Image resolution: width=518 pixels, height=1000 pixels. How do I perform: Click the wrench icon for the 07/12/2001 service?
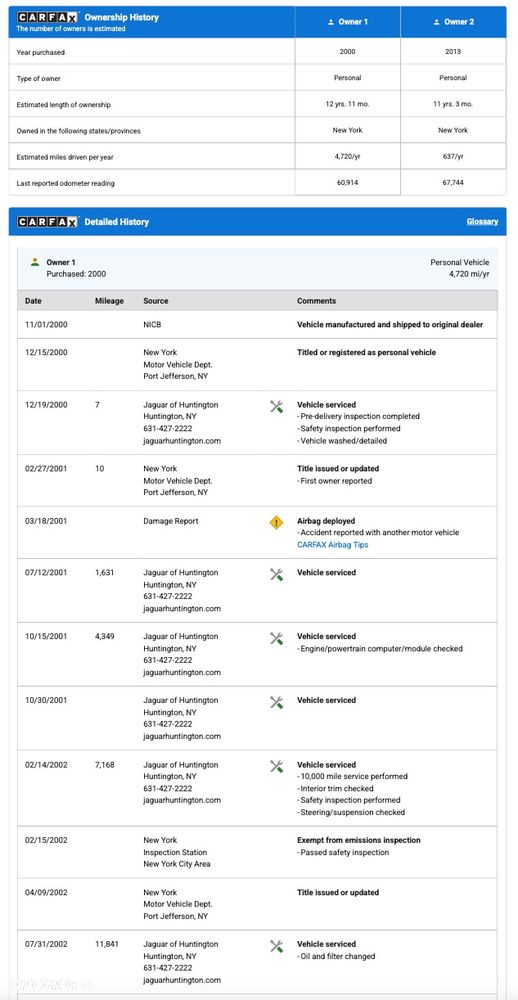276,574
